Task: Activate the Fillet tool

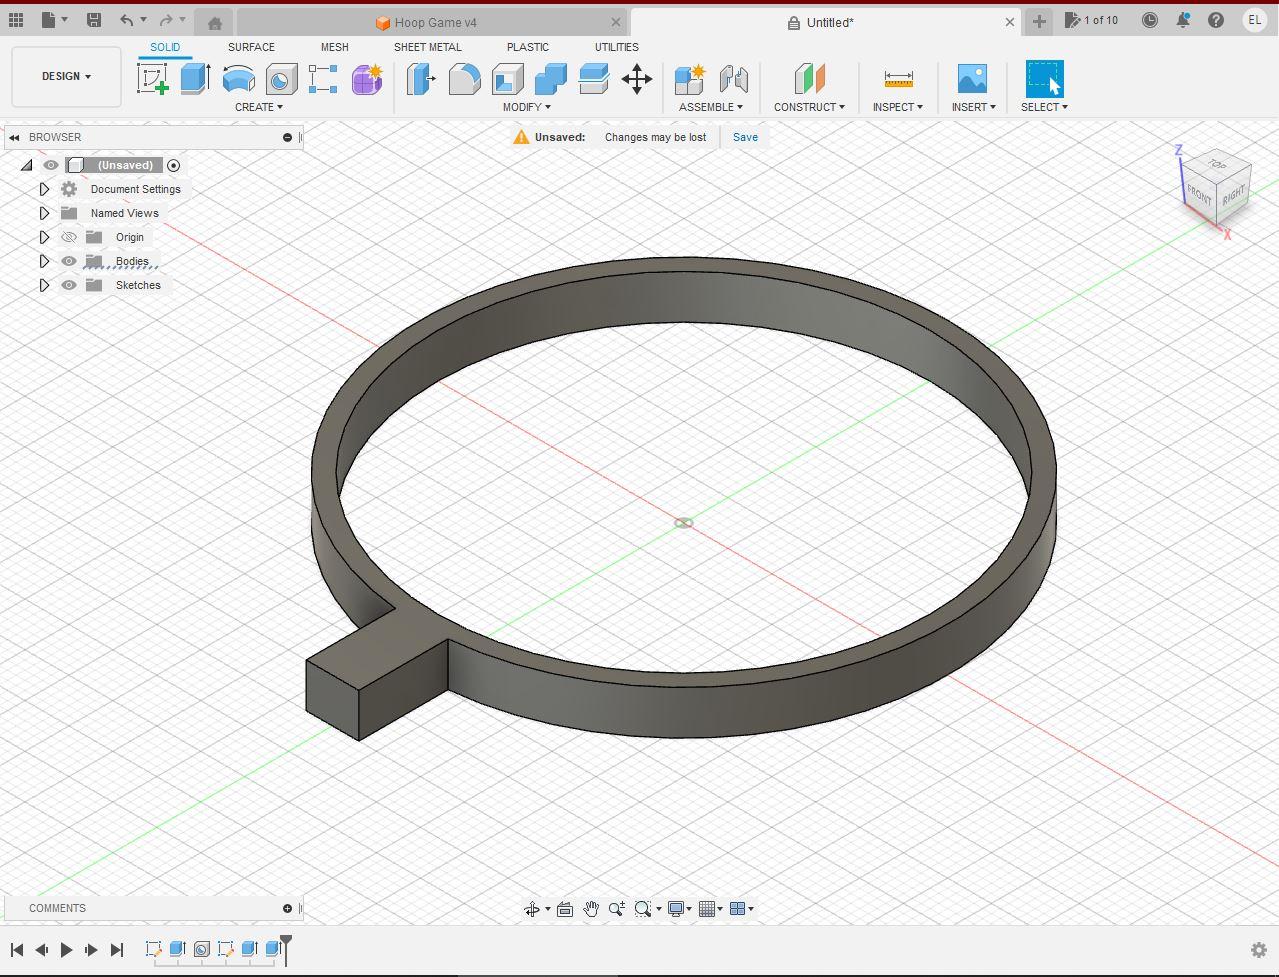Action: coord(464,79)
